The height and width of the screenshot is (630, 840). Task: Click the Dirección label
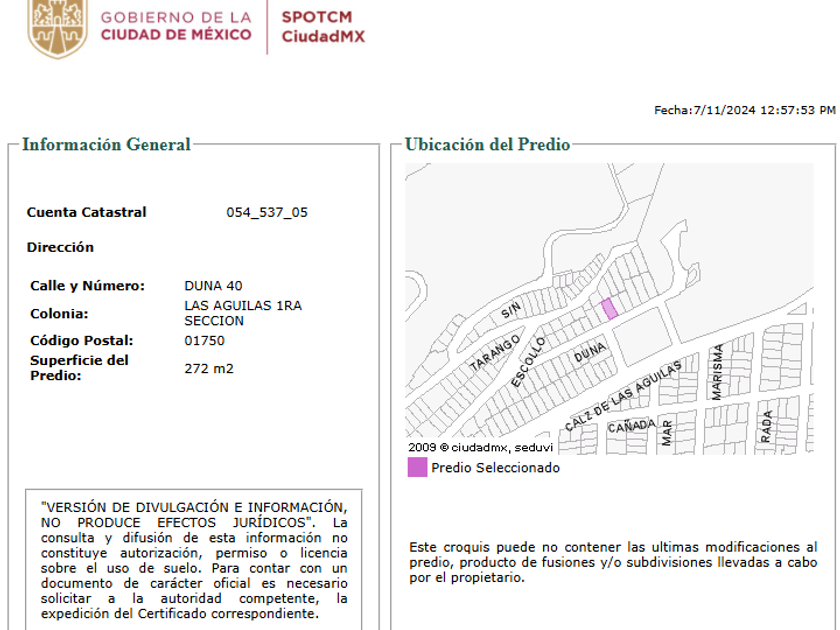60,247
